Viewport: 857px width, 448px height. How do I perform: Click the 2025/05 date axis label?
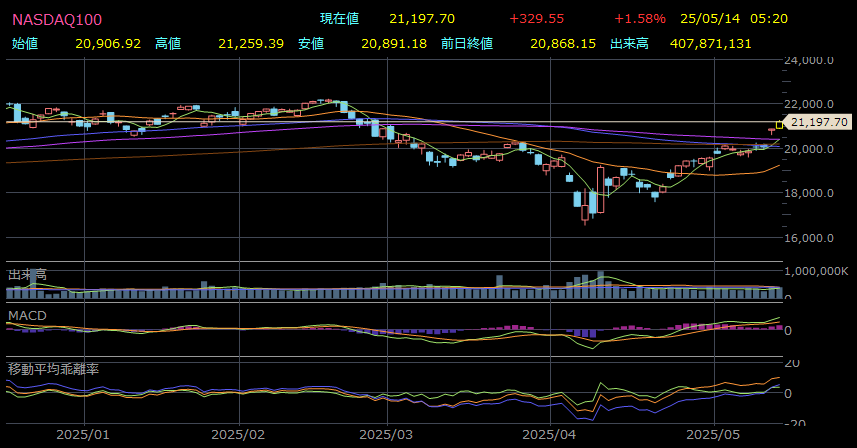[713, 435]
